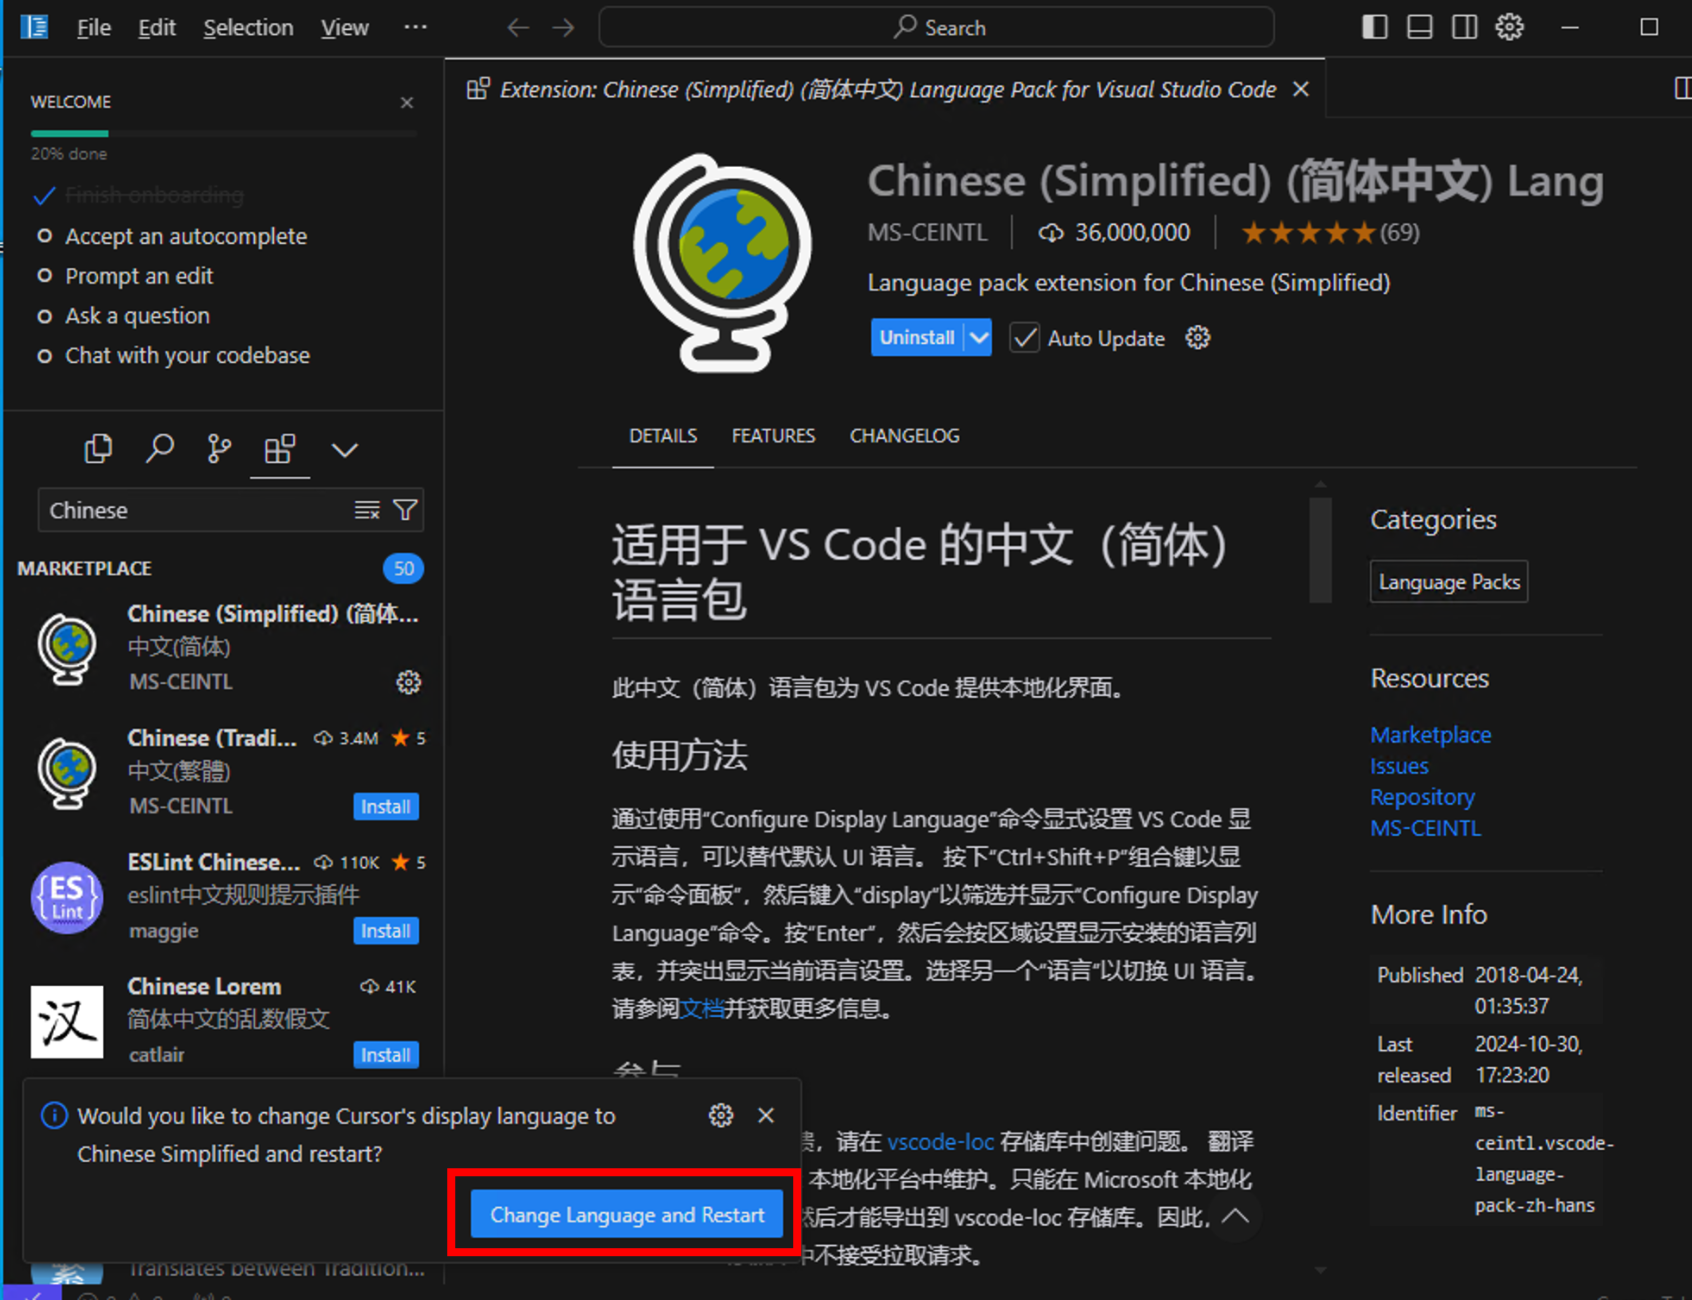Click the Language Packs category tag
Screen dimensions: 1692x1300
click(x=1449, y=582)
